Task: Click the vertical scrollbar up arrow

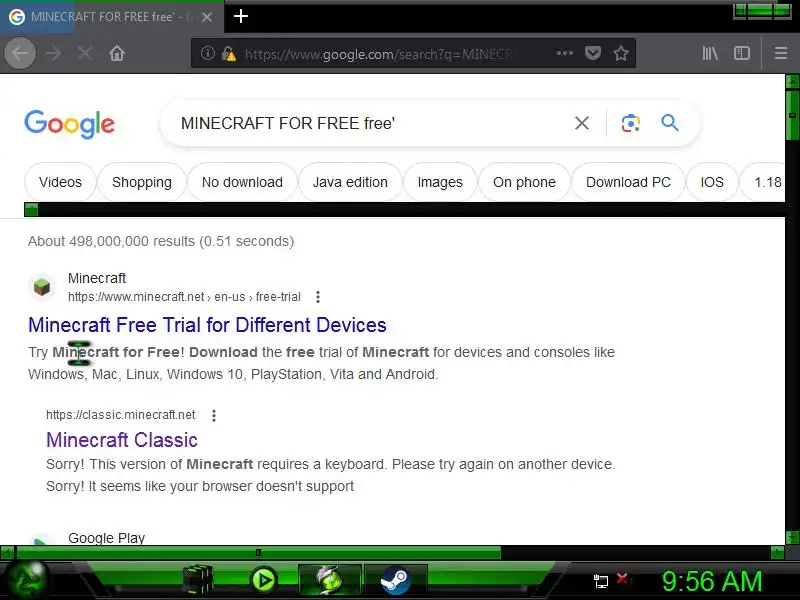Action: pos(792,81)
